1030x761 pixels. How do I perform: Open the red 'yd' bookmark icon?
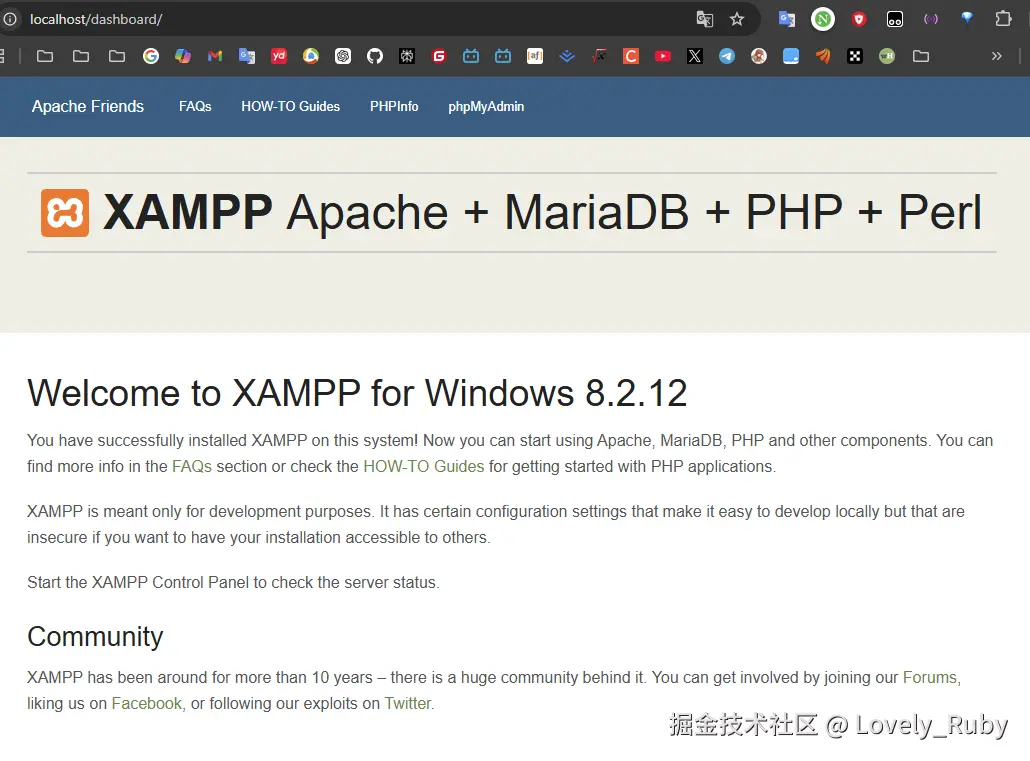[x=279, y=56]
